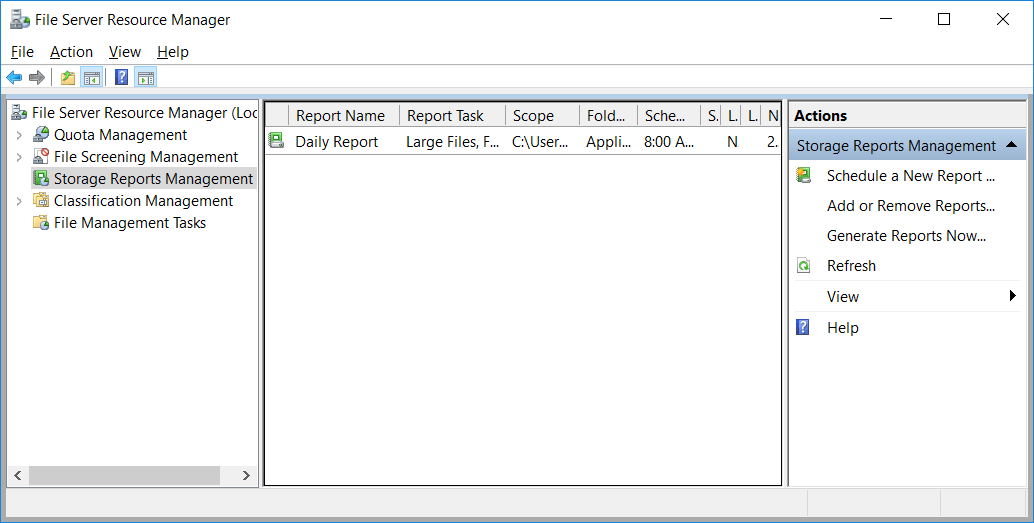Click View in the Actions pane

click(843, 297)
